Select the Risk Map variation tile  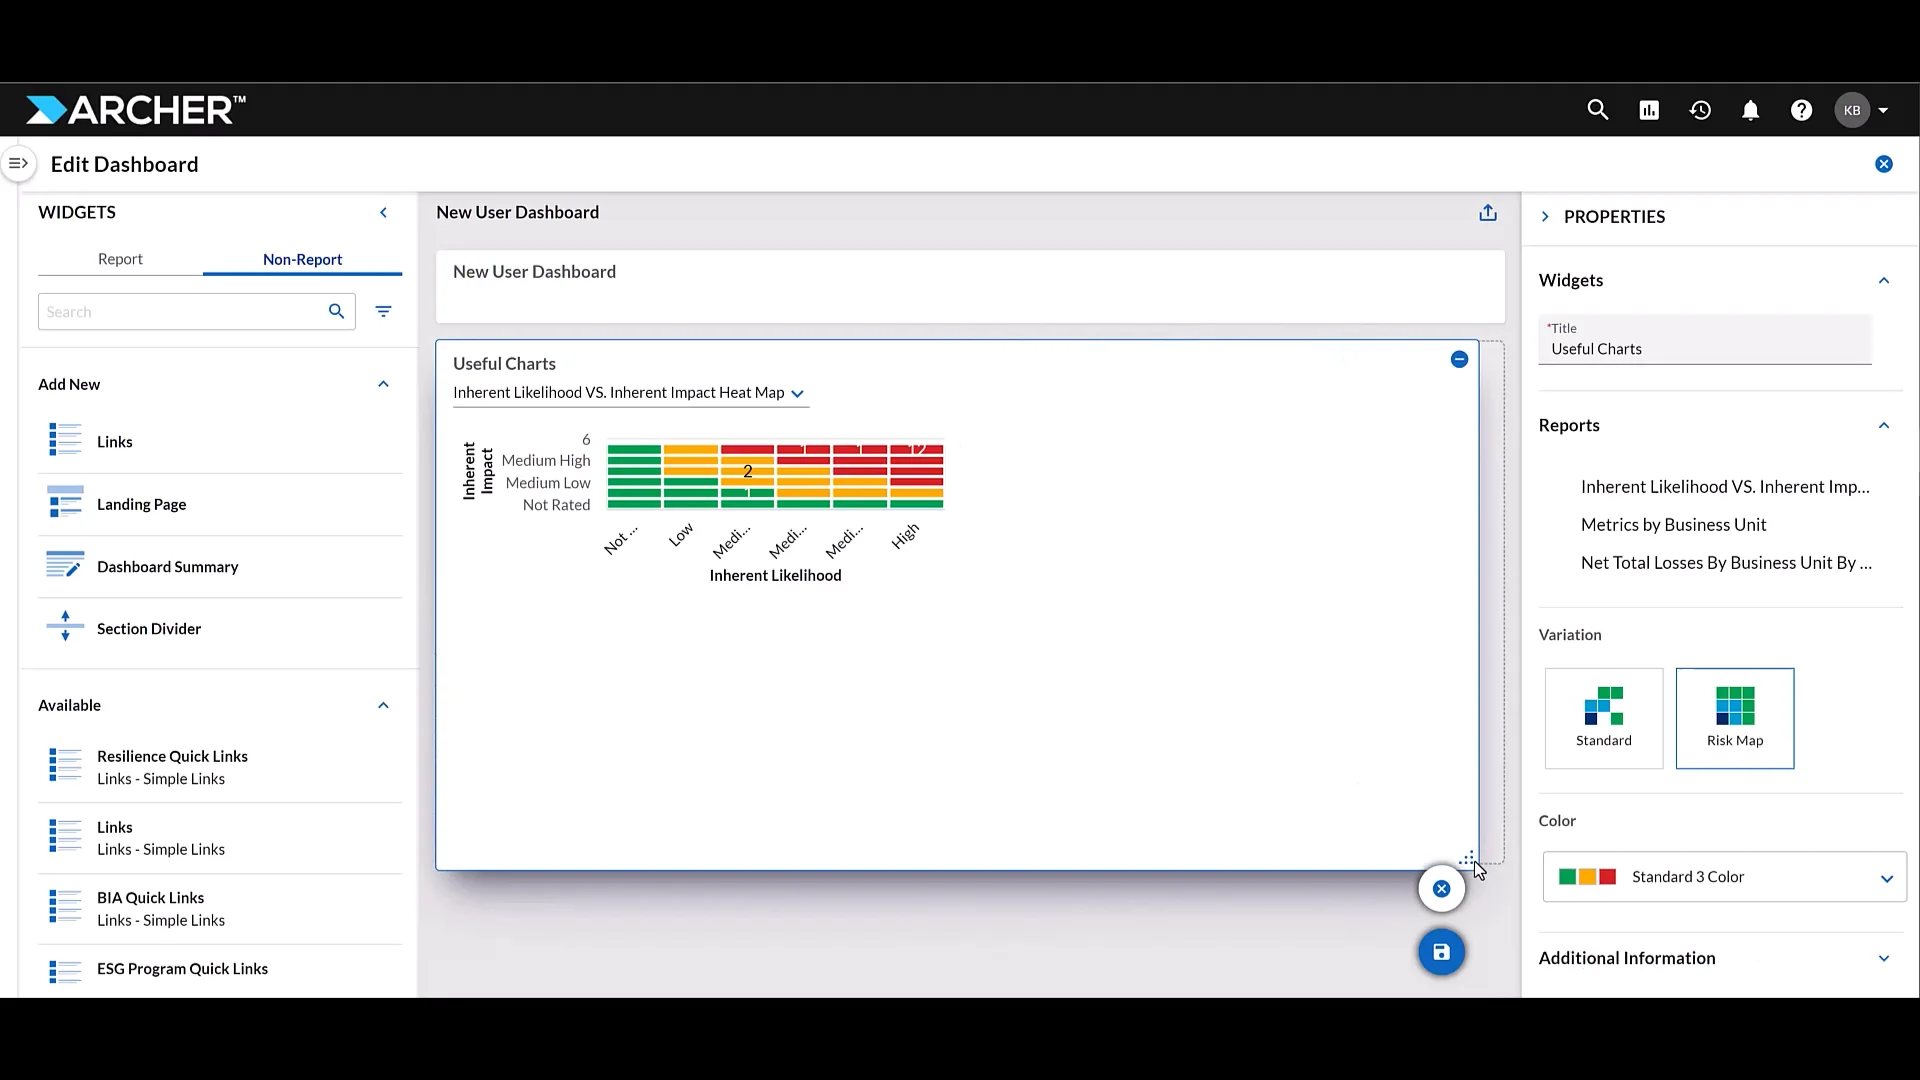(x=1734, y=718)
